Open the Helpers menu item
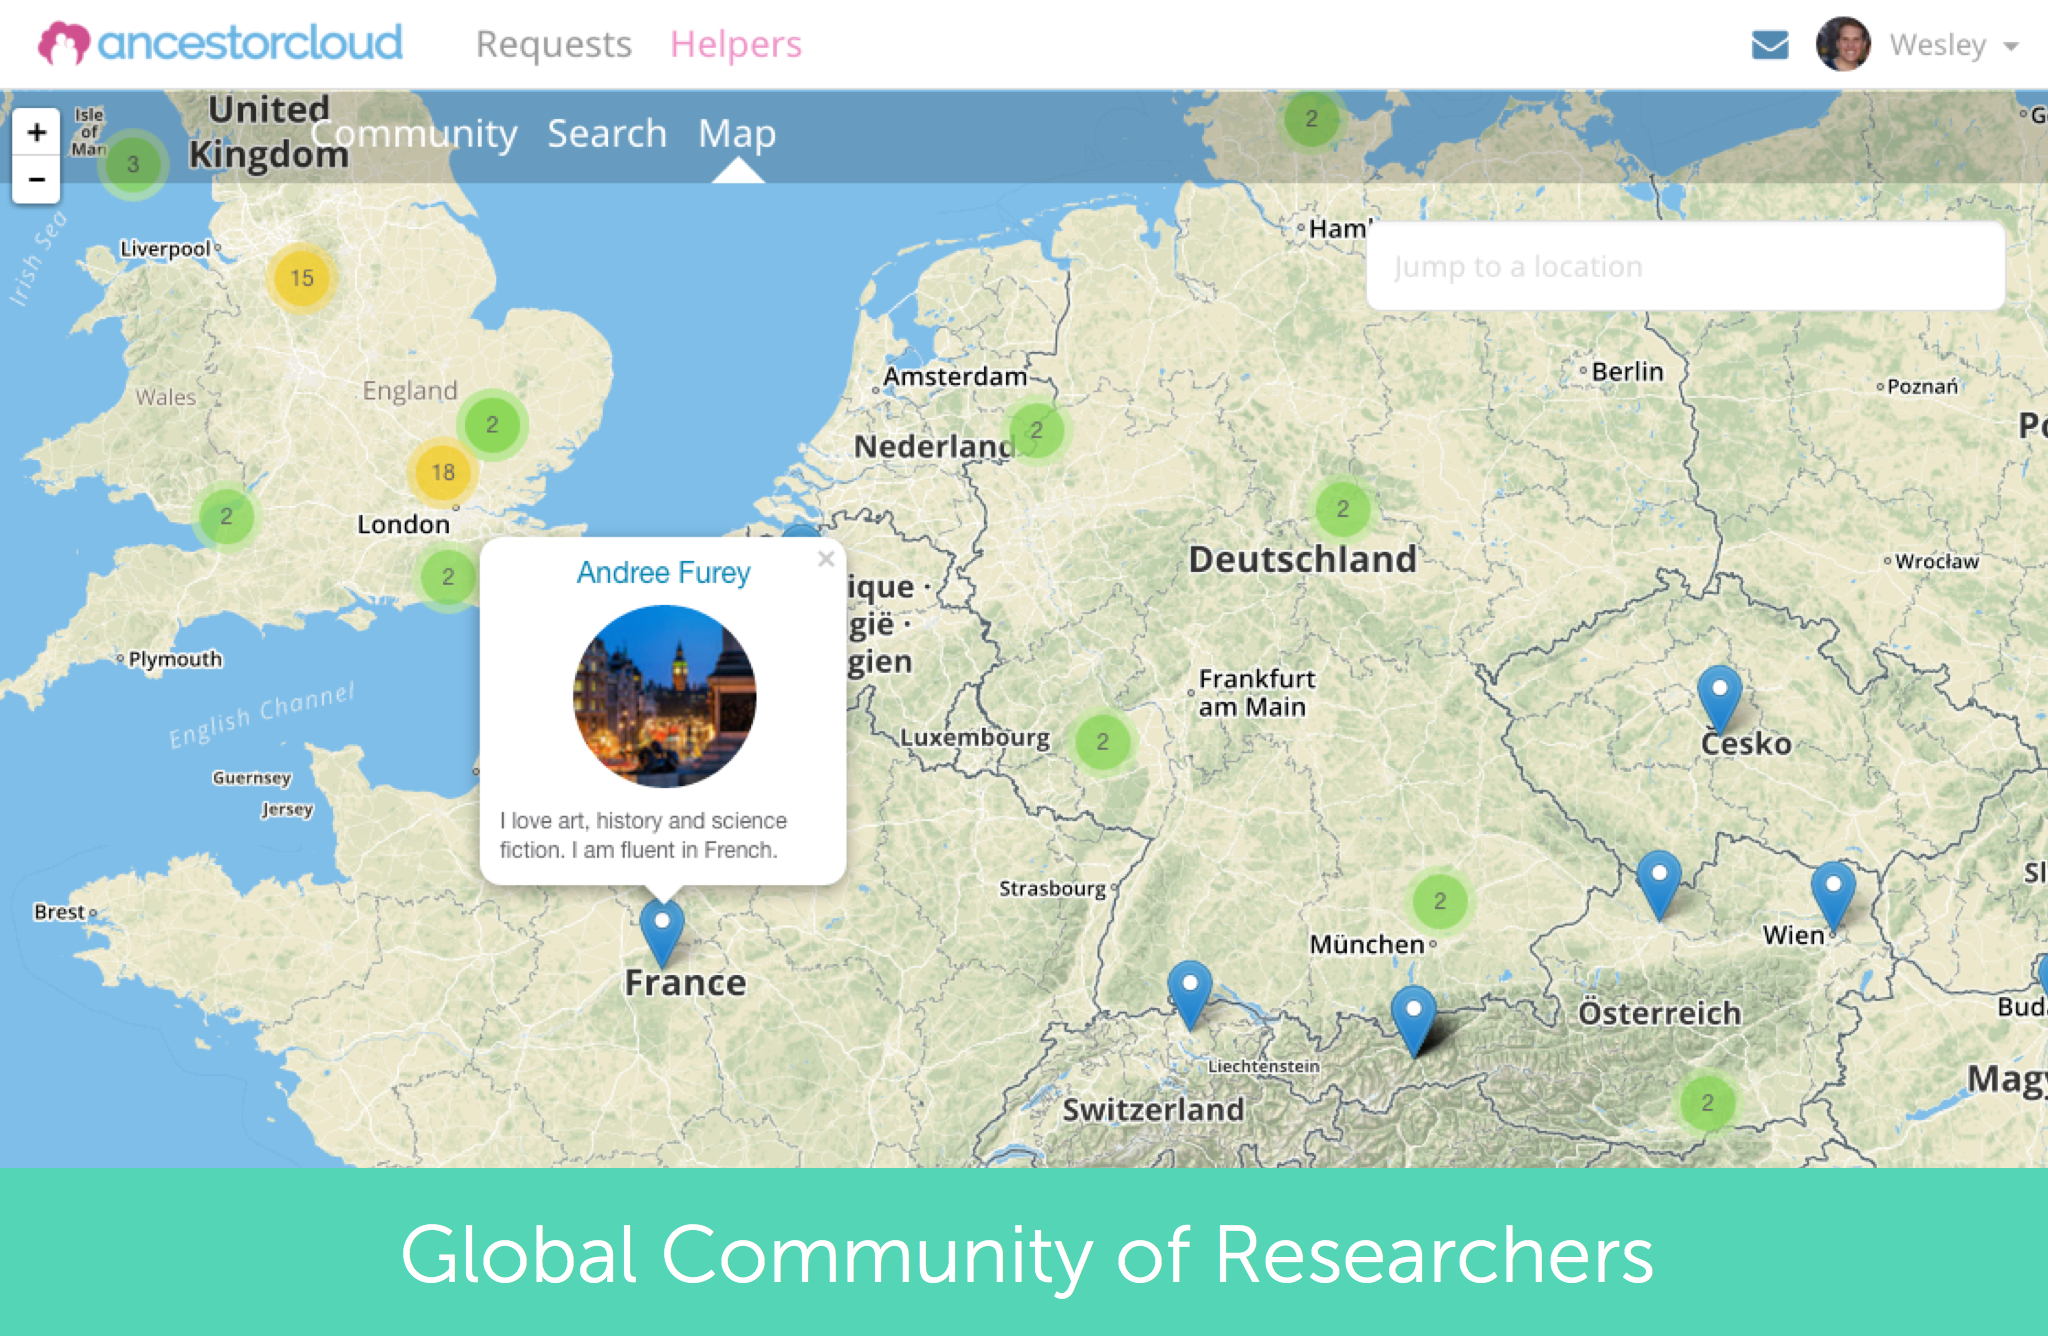Screen dimensions: 2048x1336 pyautogui.click(x=735, y=45)
